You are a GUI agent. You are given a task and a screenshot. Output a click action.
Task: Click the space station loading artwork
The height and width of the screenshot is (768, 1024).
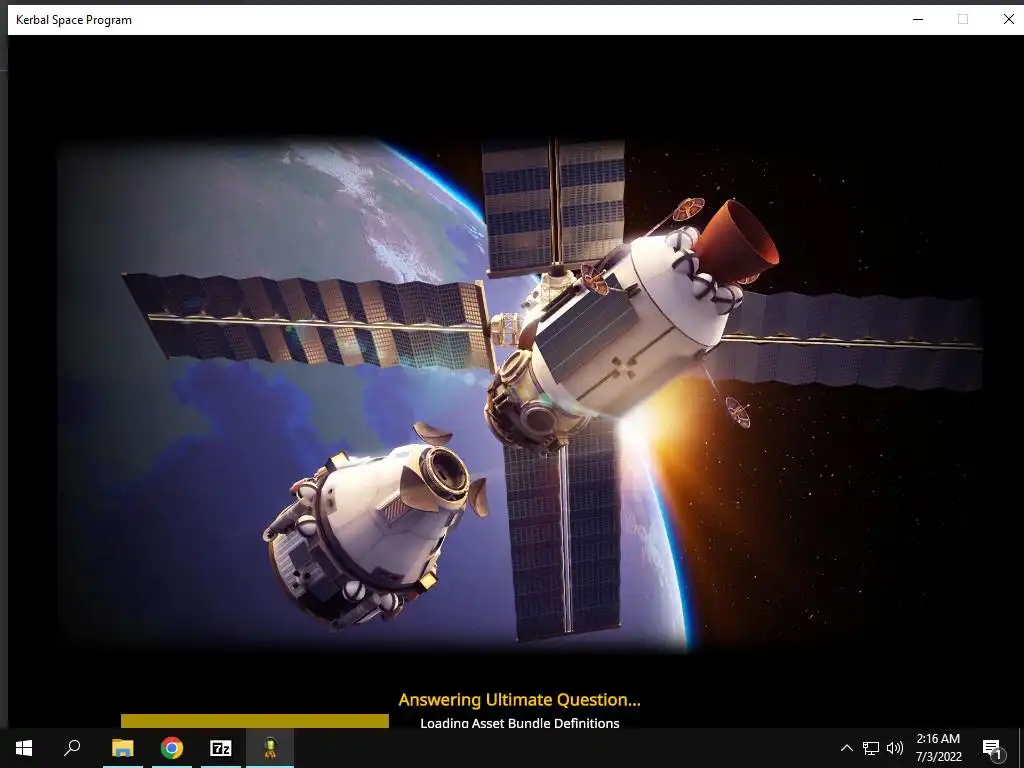point(520,394)
